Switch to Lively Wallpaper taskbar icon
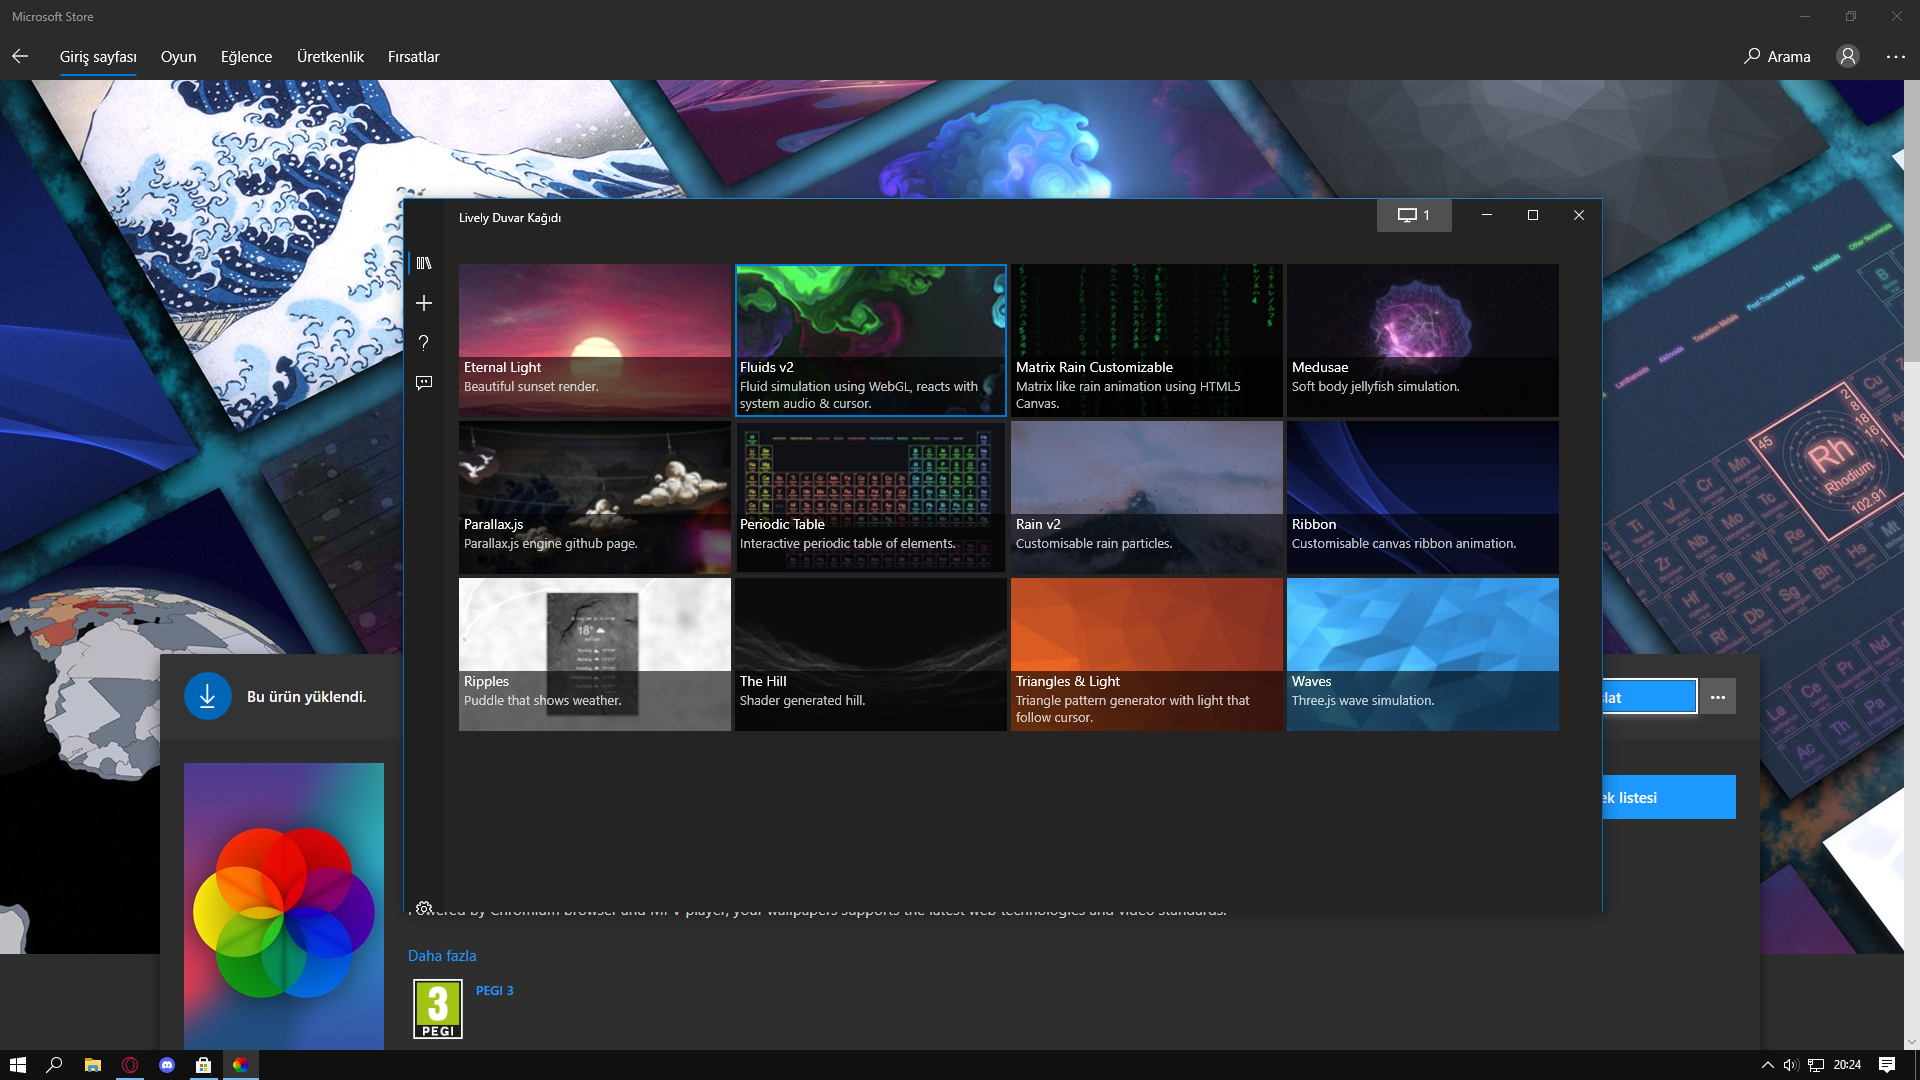The image size is (1920, 1080). (240, 1065)
